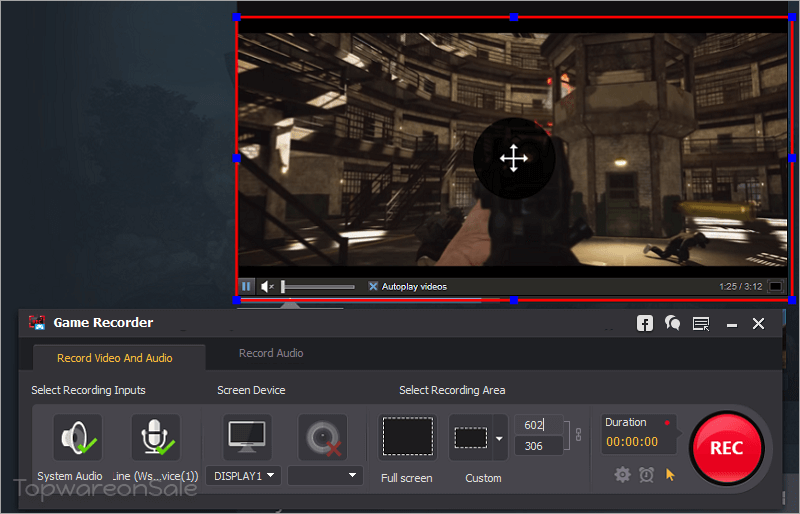Click the bottom-left blue corner handle
Screen dimensions: 800x514
click(236, 300)
